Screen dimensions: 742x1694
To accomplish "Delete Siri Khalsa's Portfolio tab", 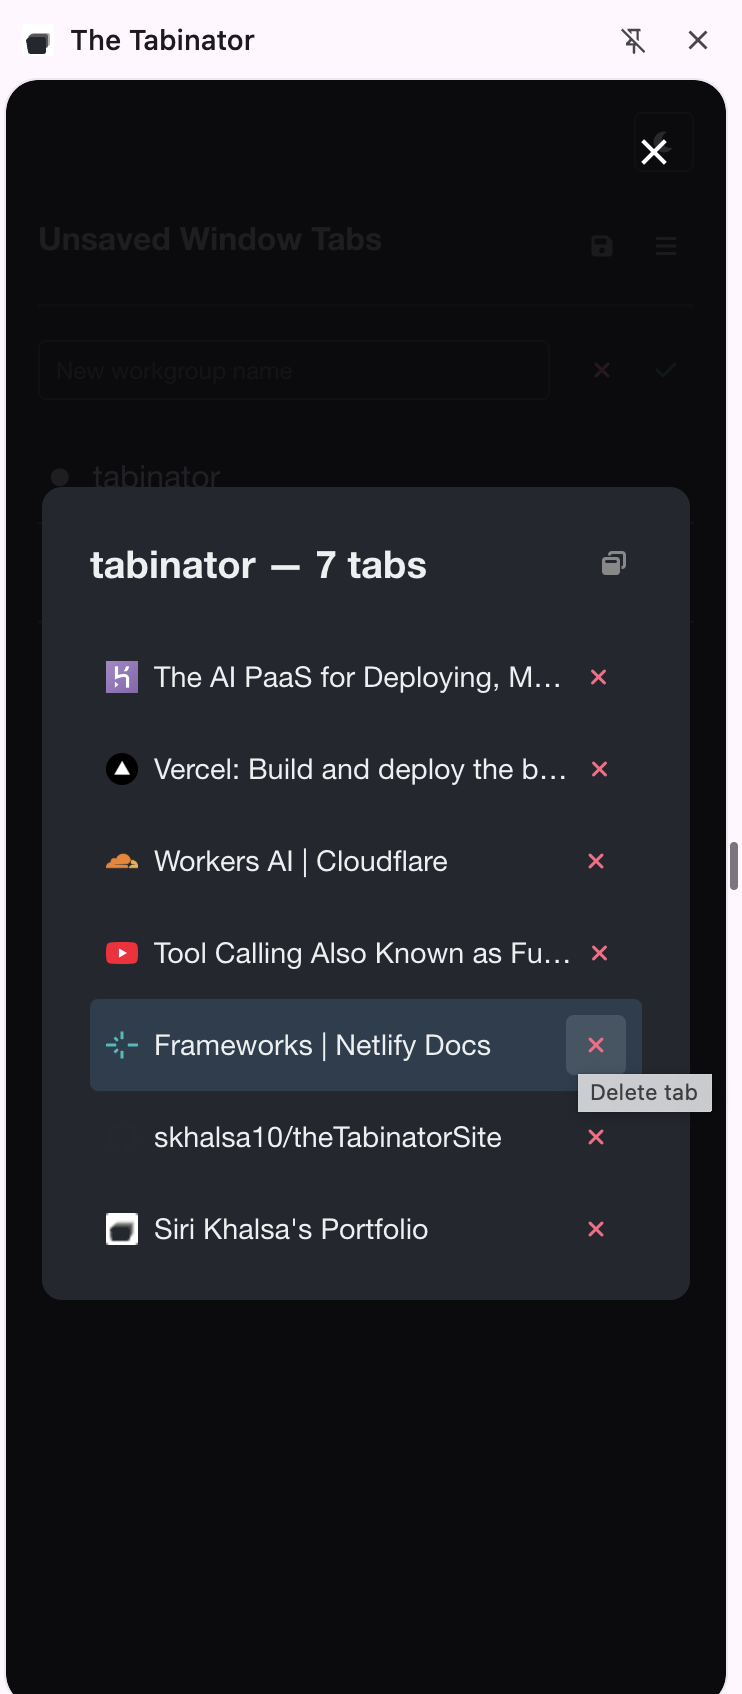I will click(x=596, y=1229).
